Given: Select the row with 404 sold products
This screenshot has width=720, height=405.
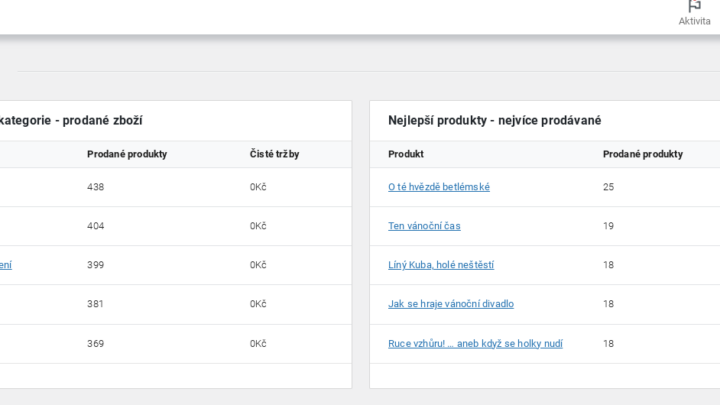Looking at the screenshot, I should pyautogui.click(x=176, y=226).
